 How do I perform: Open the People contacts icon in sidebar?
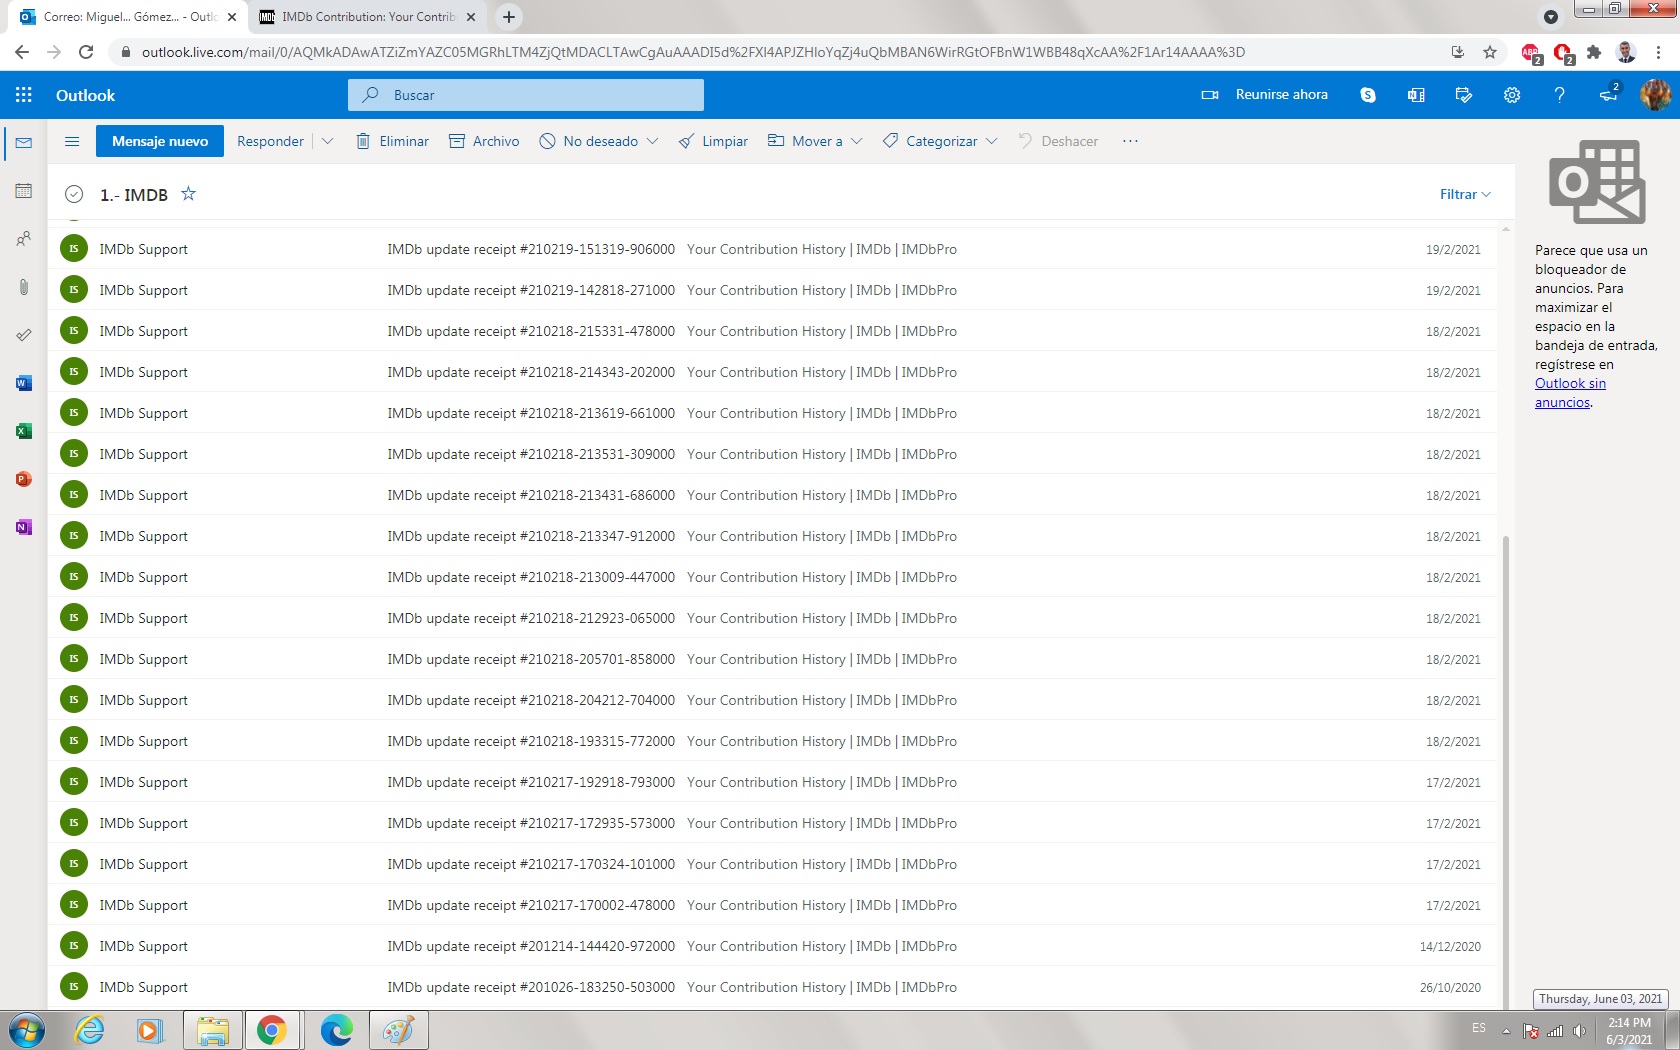[24, 239]
